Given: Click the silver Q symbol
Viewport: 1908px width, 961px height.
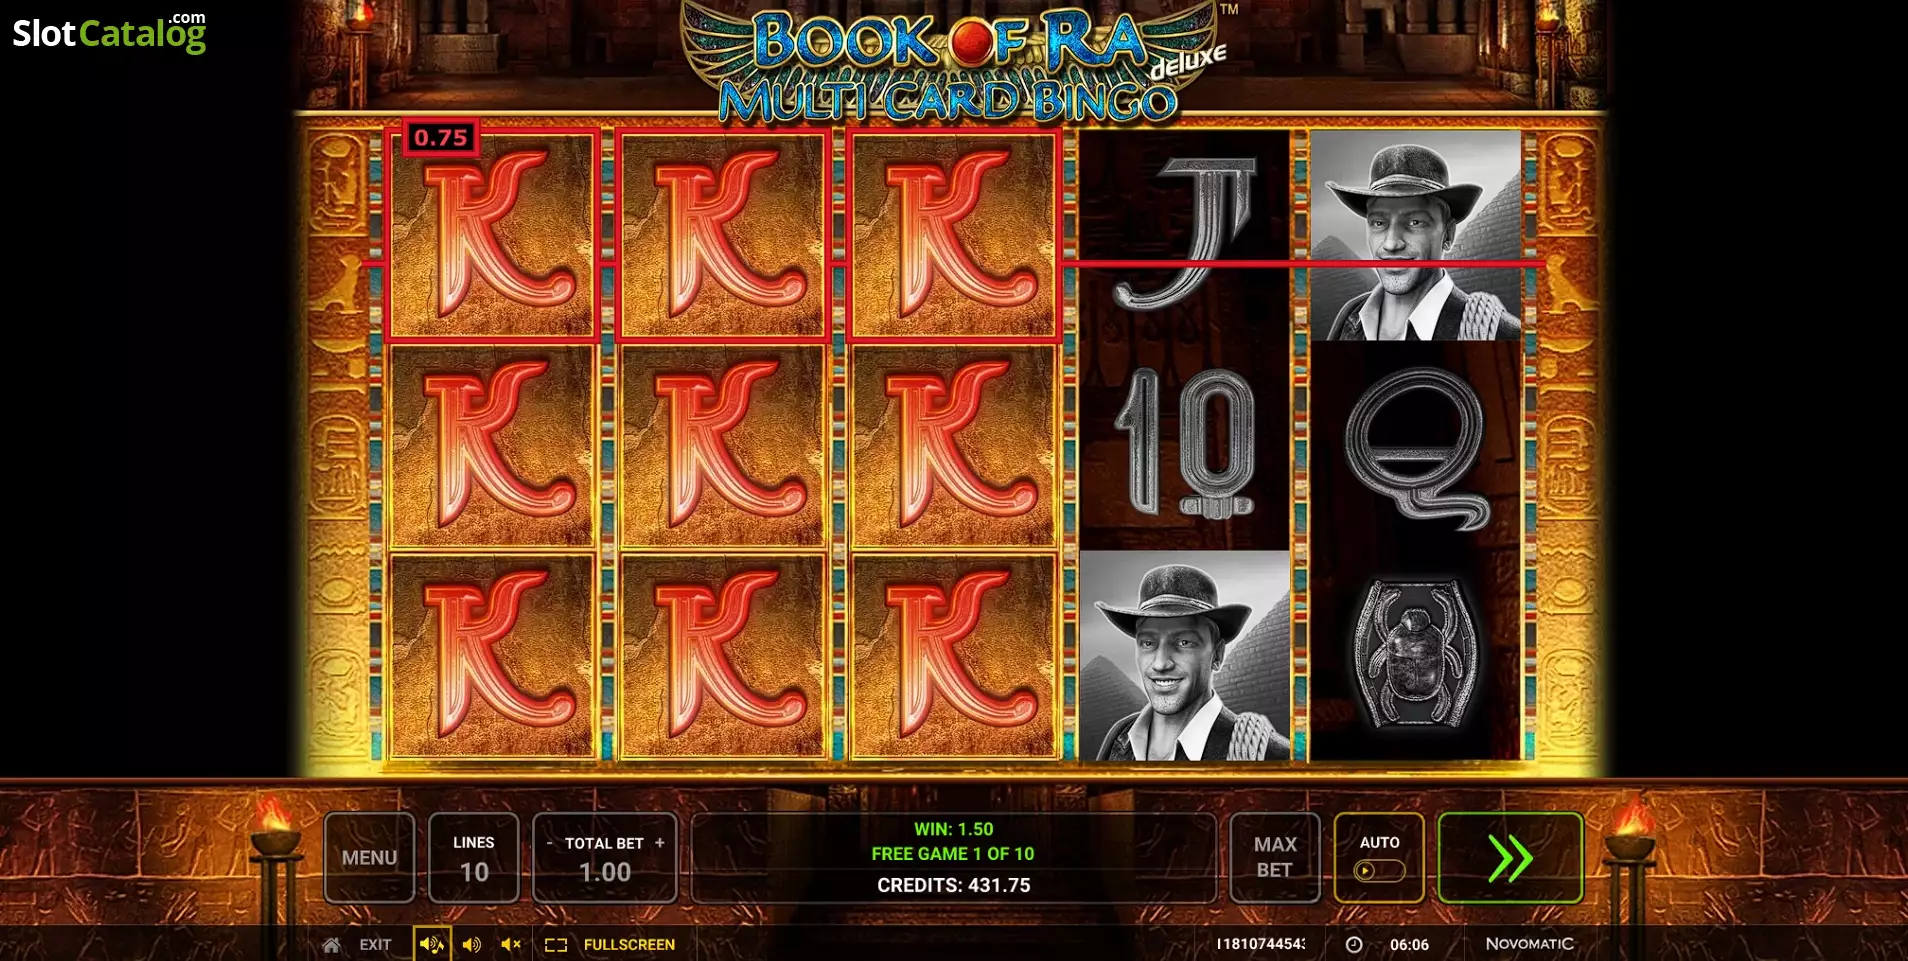Looking at the screenshot, I should click(1416, 447).
